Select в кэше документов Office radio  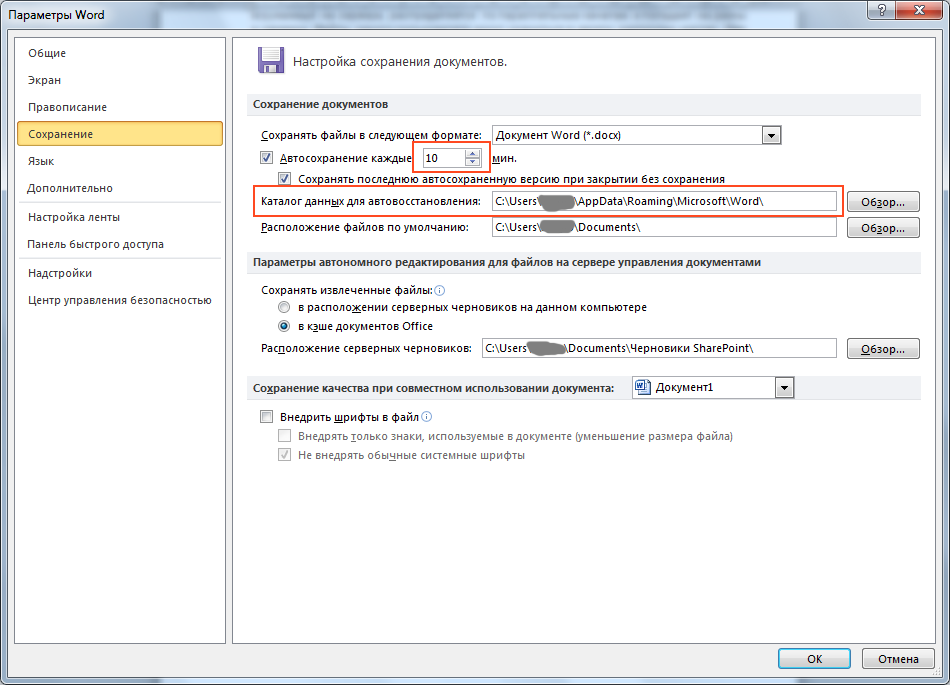coord(284,326)
